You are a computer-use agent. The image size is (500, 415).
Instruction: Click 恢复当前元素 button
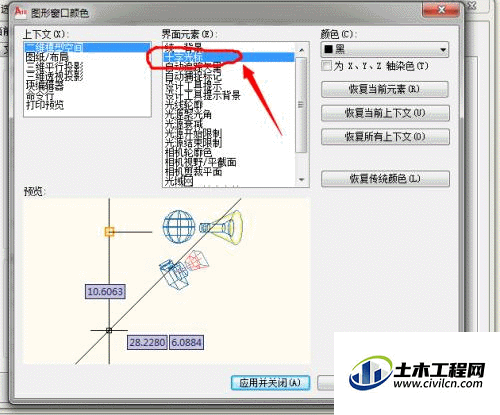point(385,89)
